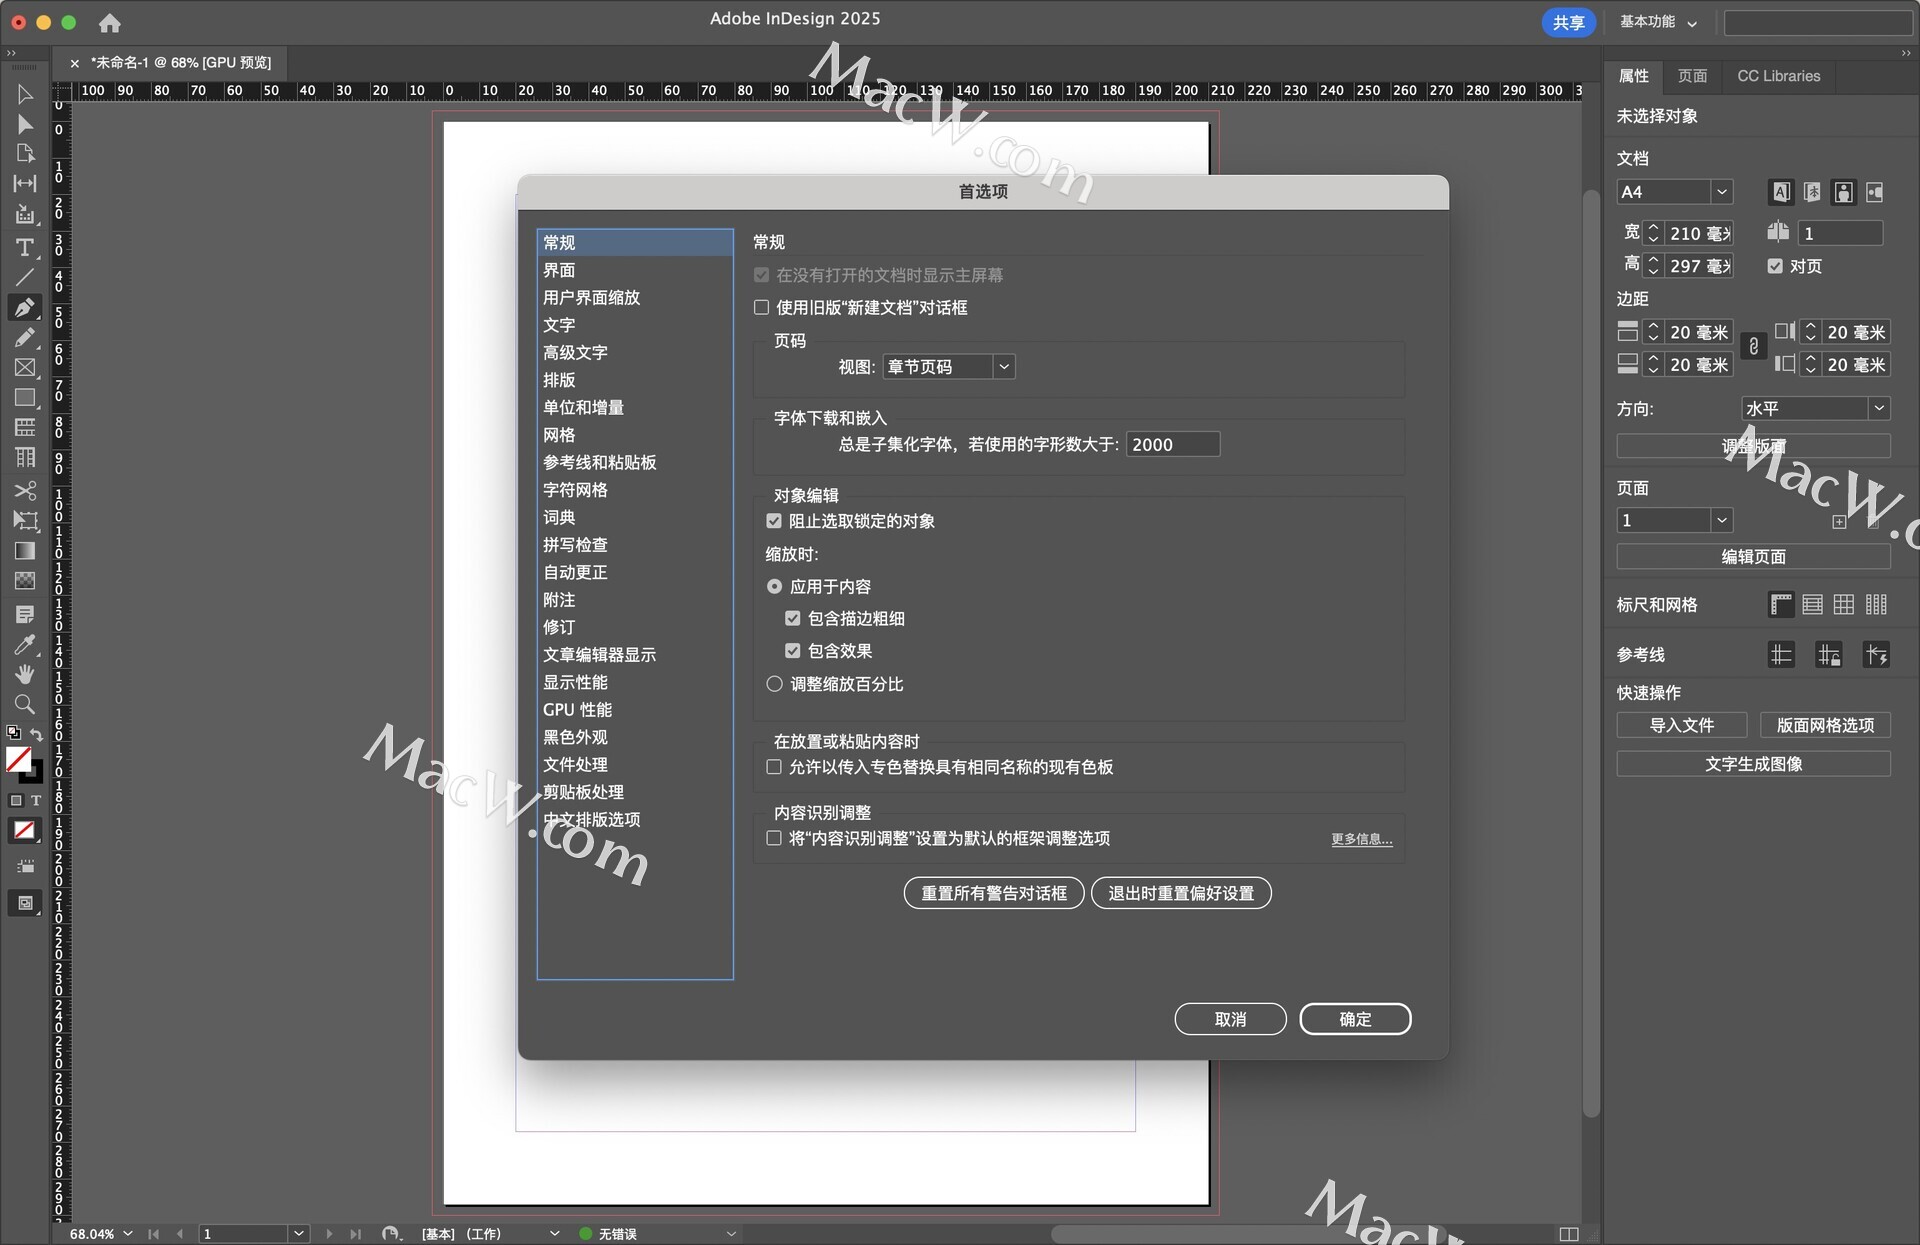Click the Direct Selection arrow tool

[25, 124]
